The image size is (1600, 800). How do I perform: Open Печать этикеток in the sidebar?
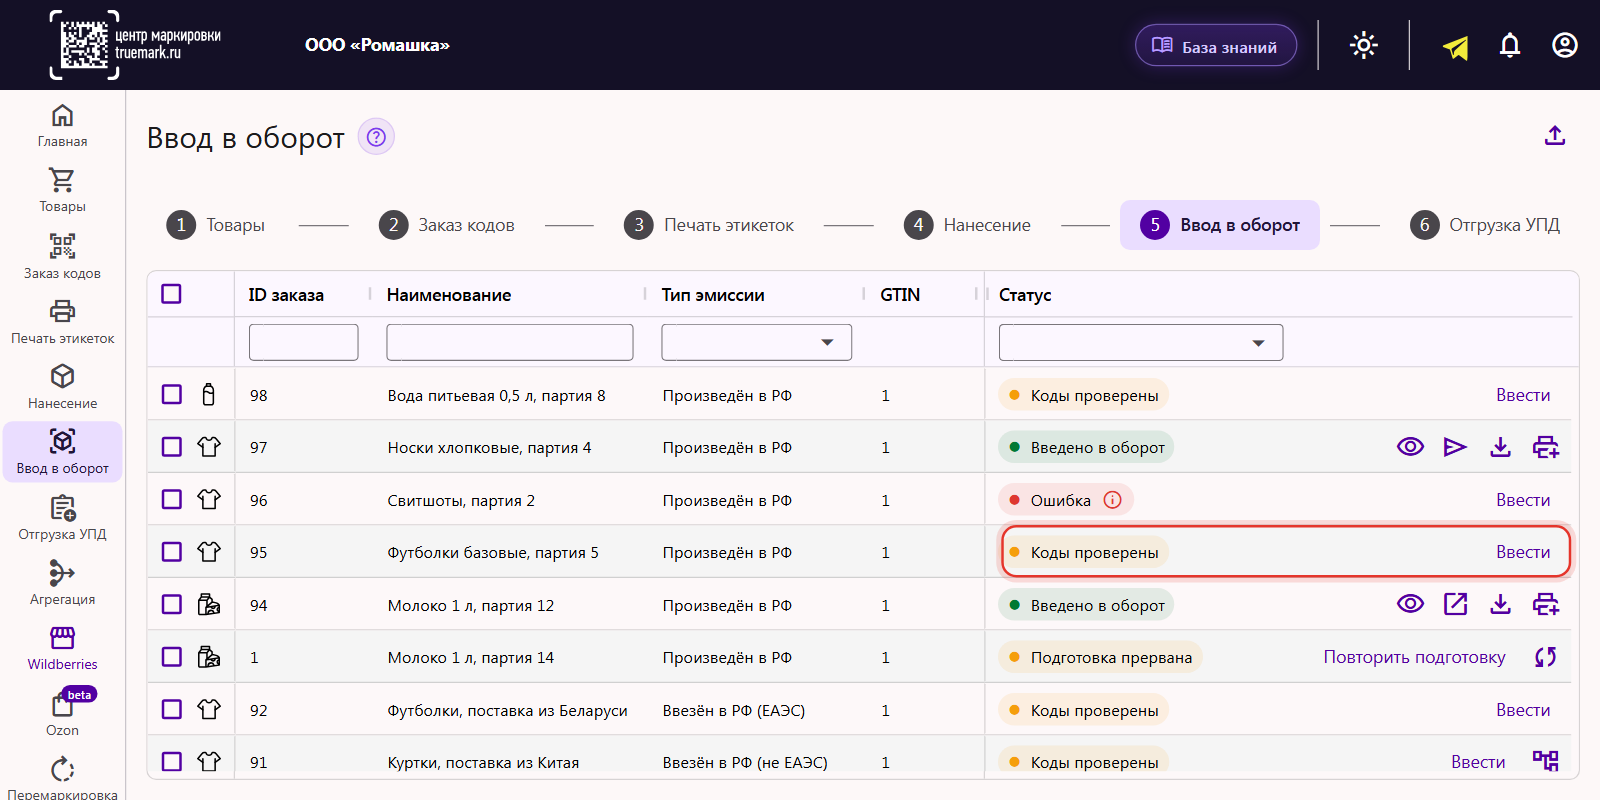coord(62,322)
